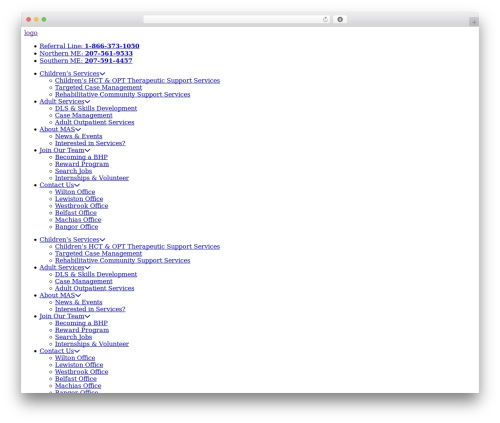Open second Becoming a BHP link
Screen dimensions: 500x423
(x=81, y=323)
